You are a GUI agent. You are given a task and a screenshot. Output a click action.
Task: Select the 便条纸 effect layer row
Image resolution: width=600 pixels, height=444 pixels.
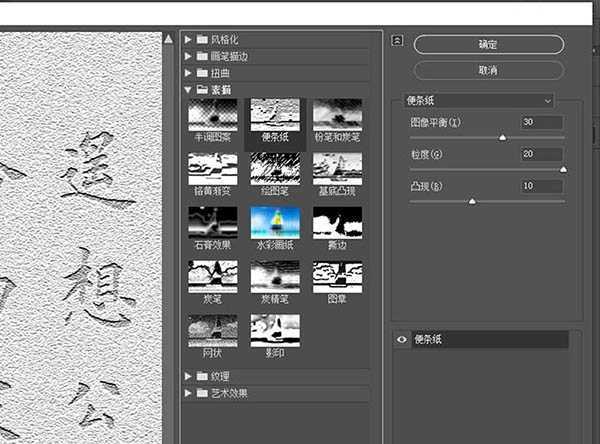[488, 340]
